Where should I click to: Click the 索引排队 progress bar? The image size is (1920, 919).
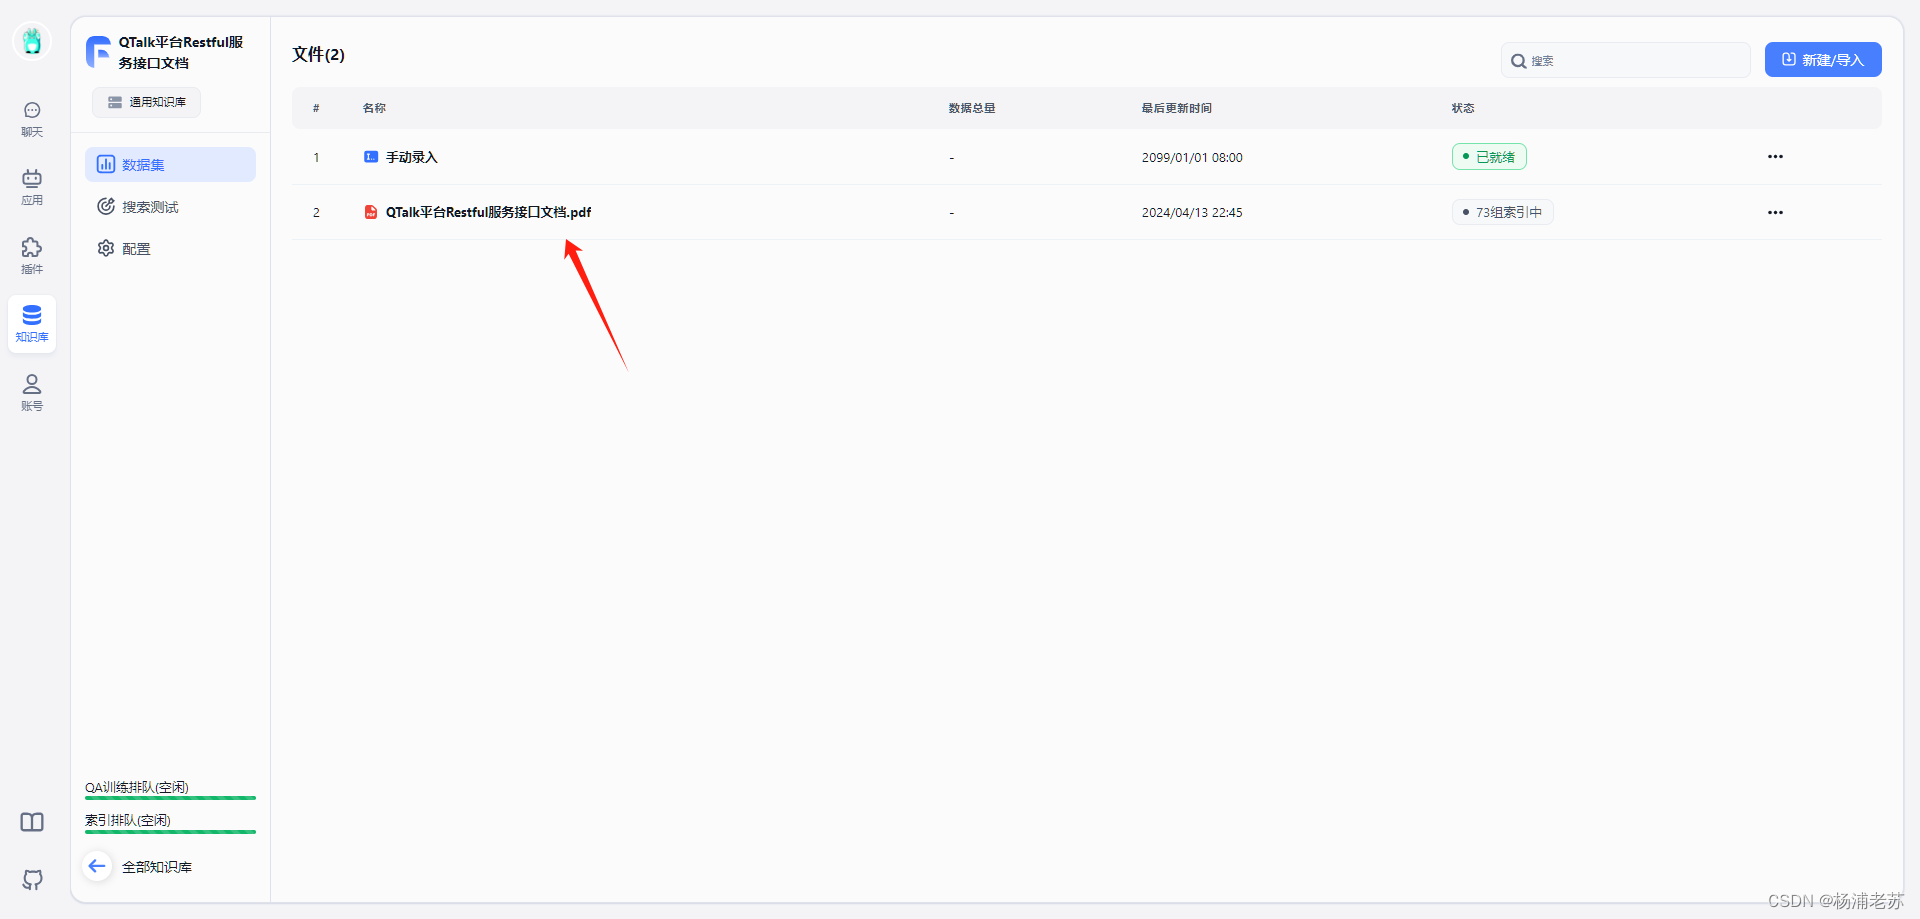pos(170,831)
